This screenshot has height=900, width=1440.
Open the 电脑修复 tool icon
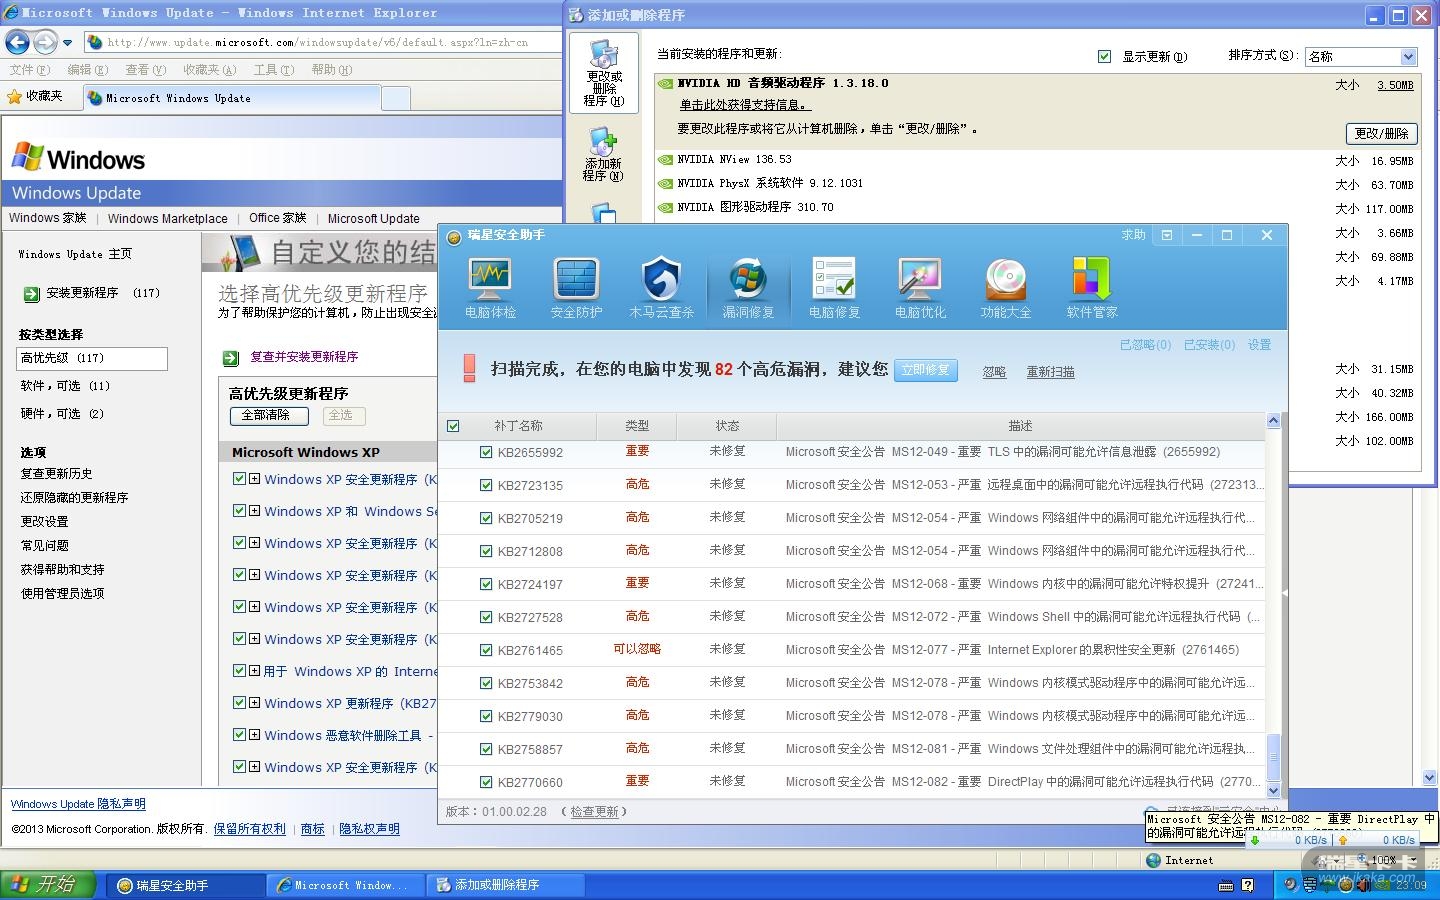834,288
